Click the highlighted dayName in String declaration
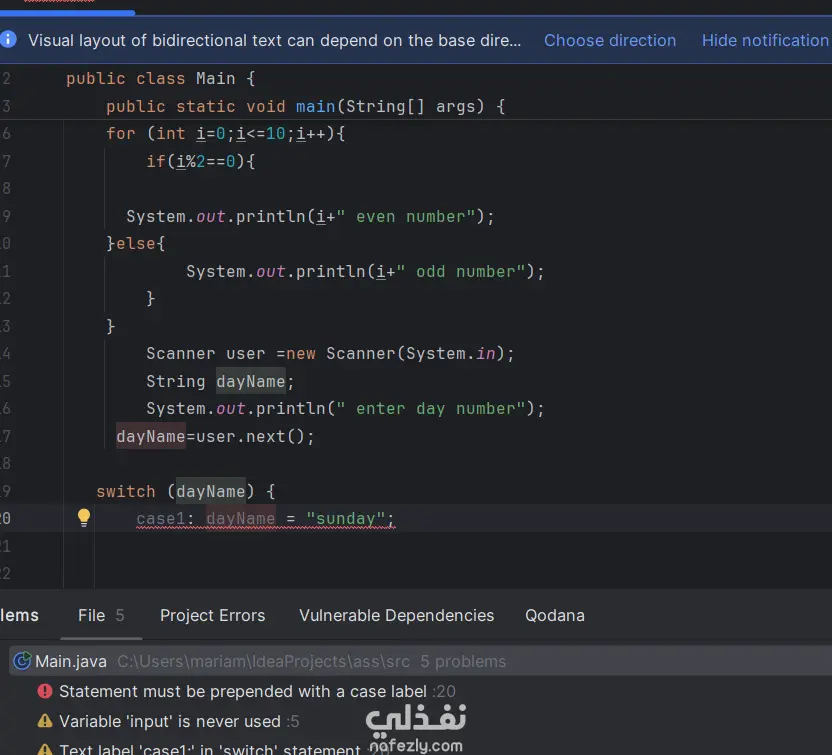This screenshot has width=832, height=755. [250, 381]
